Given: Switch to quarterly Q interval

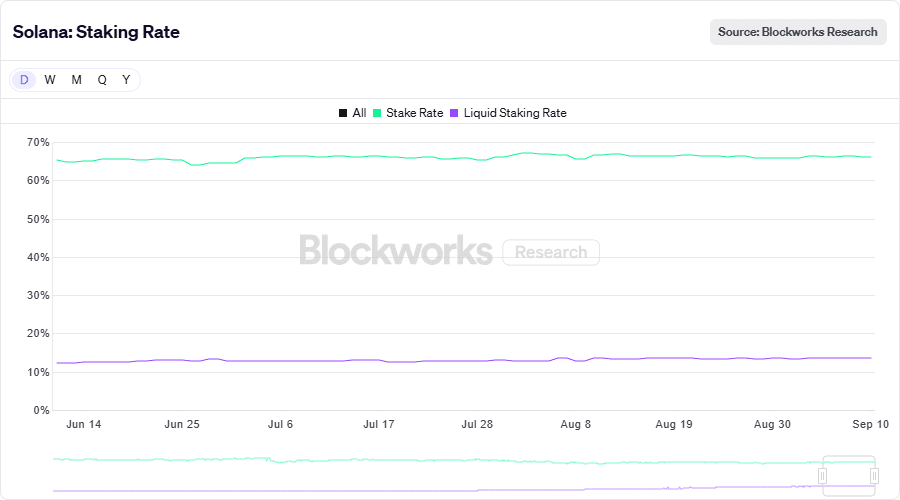Looking at the screenshot, I should click(102, 80).
